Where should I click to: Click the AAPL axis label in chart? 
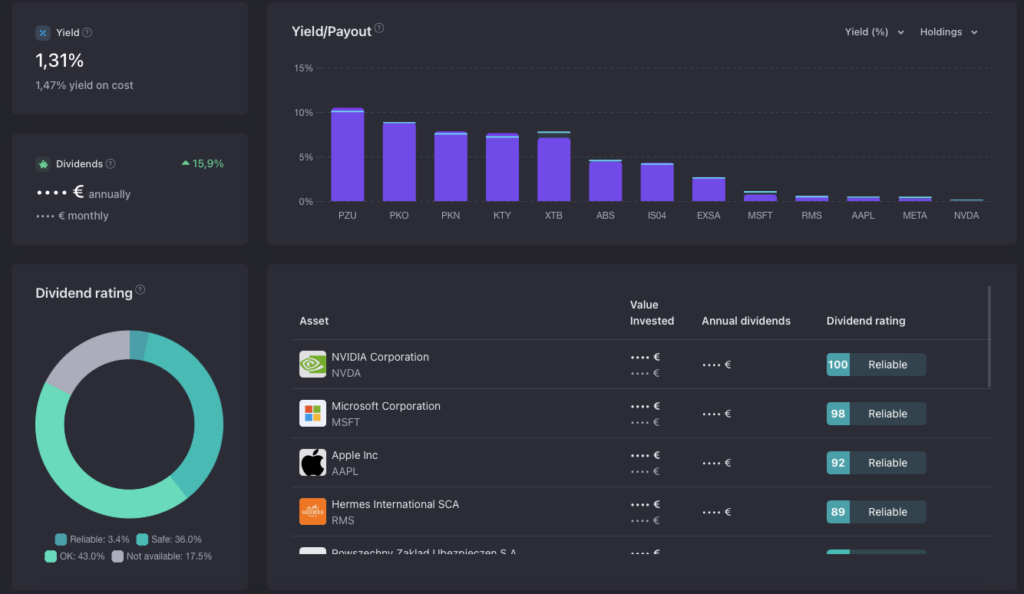[x=863, y=215]
